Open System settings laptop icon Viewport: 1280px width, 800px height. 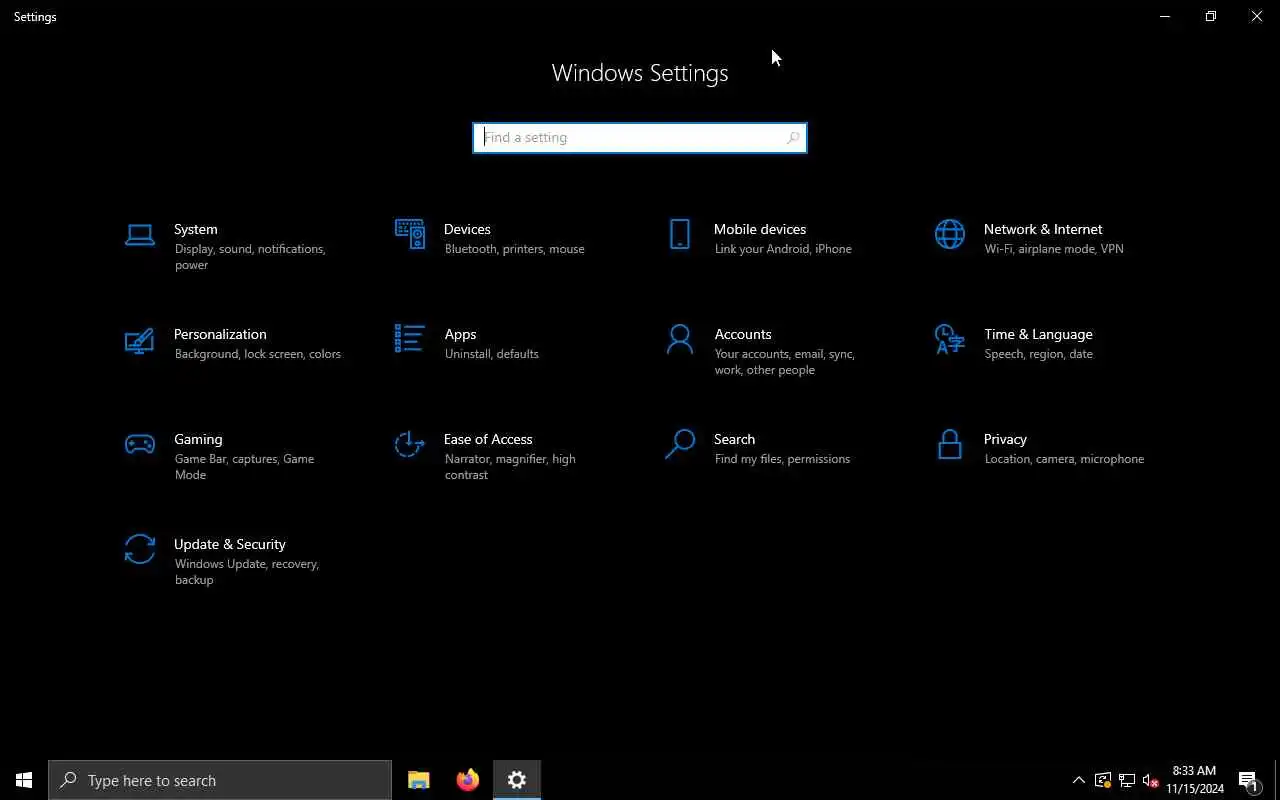click(x=140, y=235)
